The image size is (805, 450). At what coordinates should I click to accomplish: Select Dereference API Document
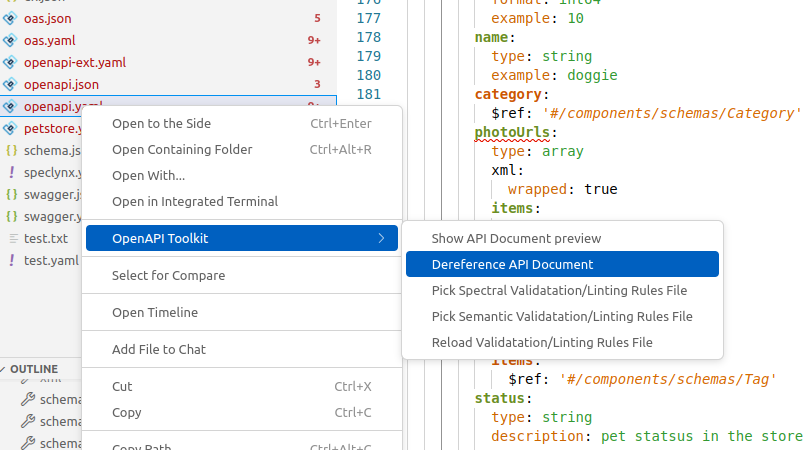pyautogui.click(x=512, y=264)
